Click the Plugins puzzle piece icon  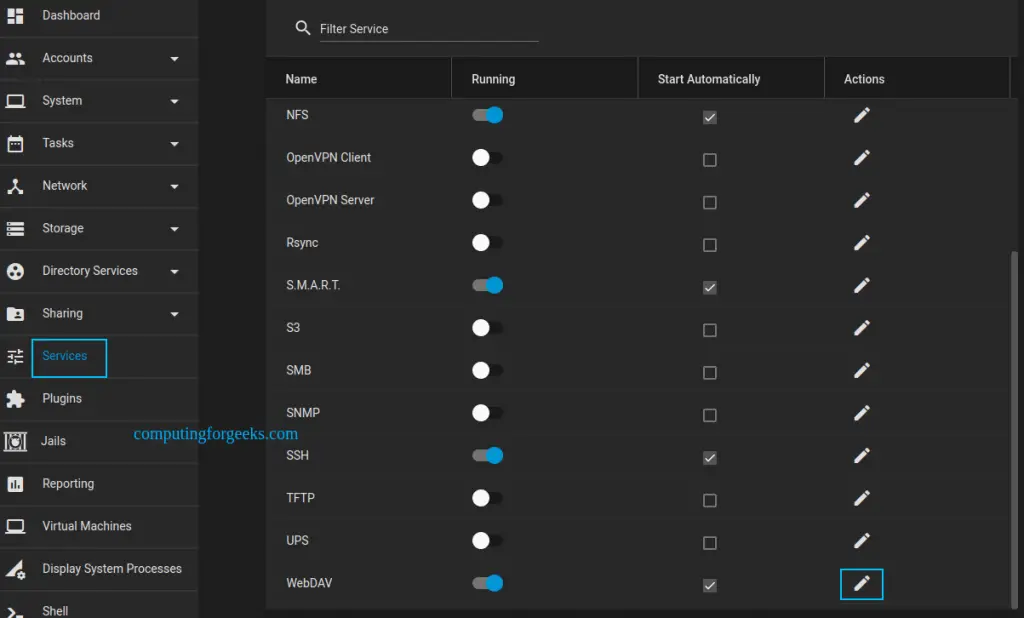(x=15, y=398)
